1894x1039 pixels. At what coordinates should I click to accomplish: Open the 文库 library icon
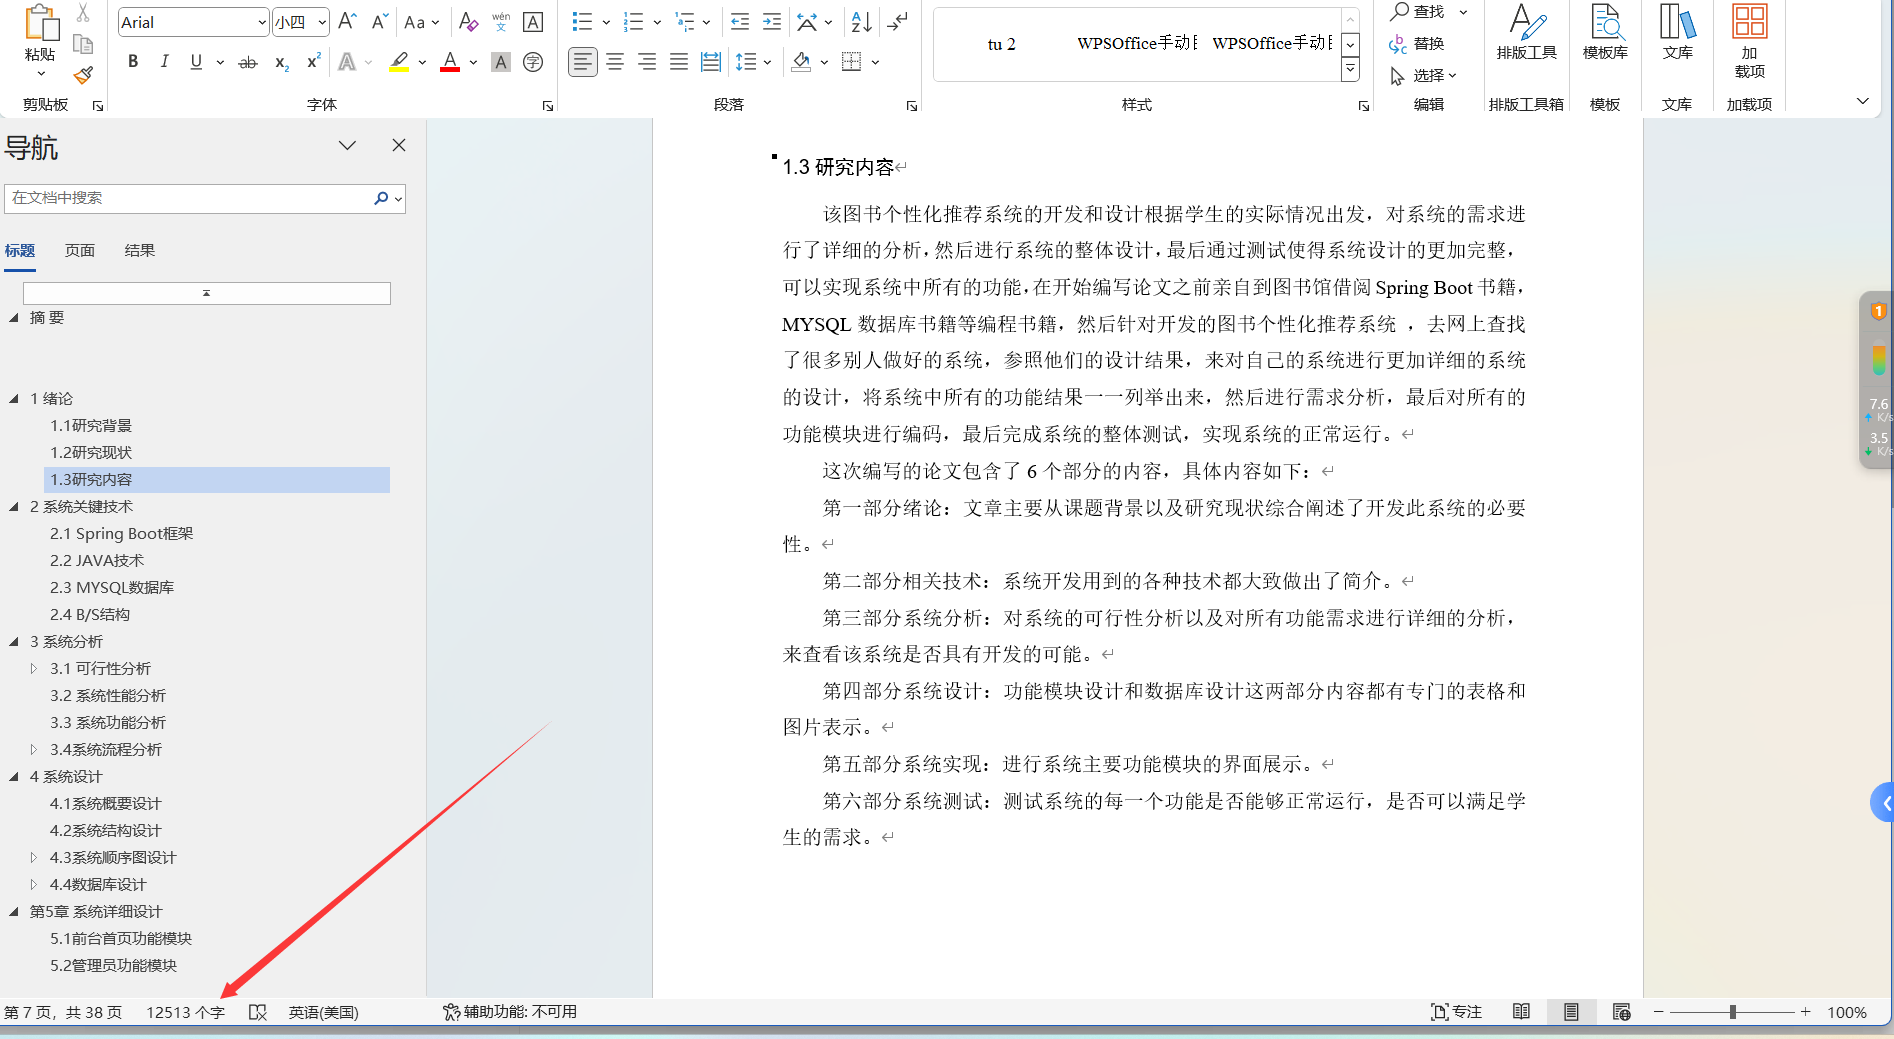point(1677,33)
